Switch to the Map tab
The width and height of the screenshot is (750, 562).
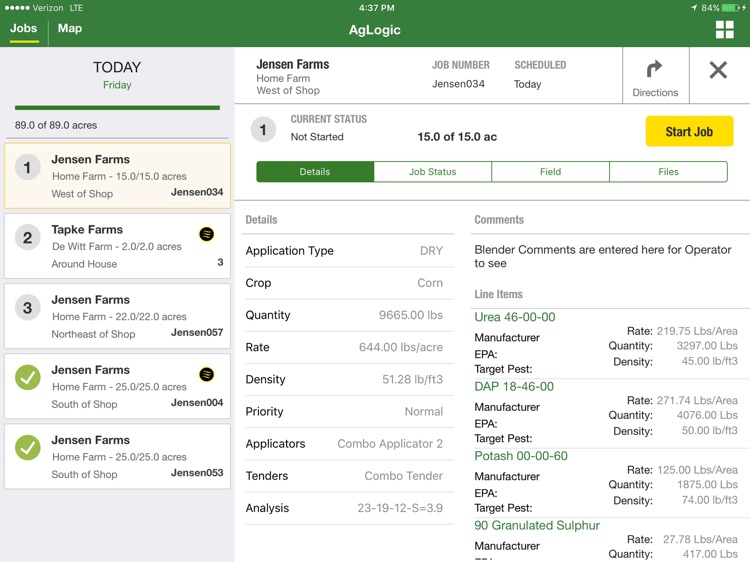click(x=70, y=28)
